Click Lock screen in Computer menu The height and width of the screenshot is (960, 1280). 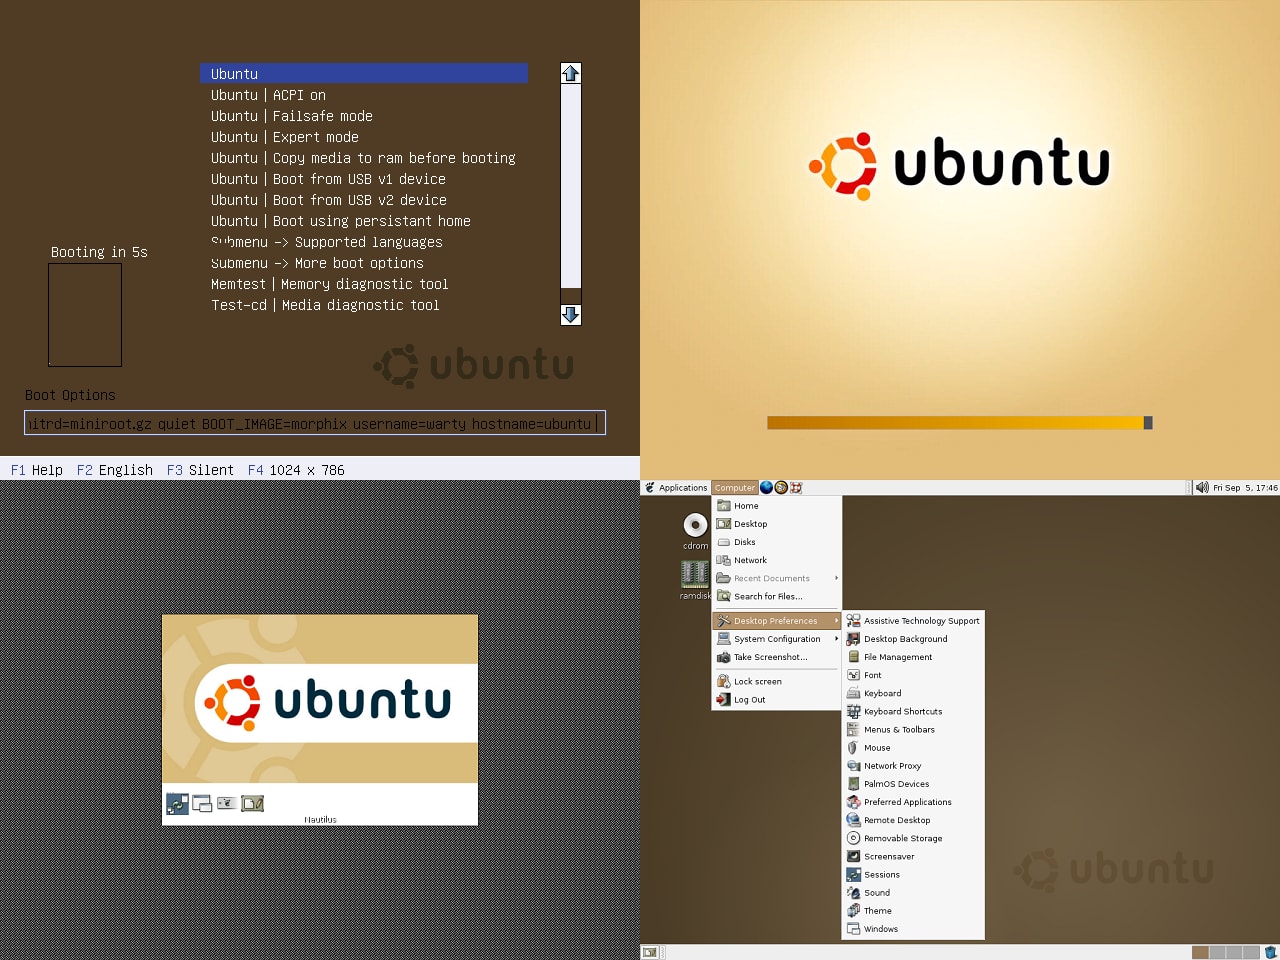click(x=757, y=682)
